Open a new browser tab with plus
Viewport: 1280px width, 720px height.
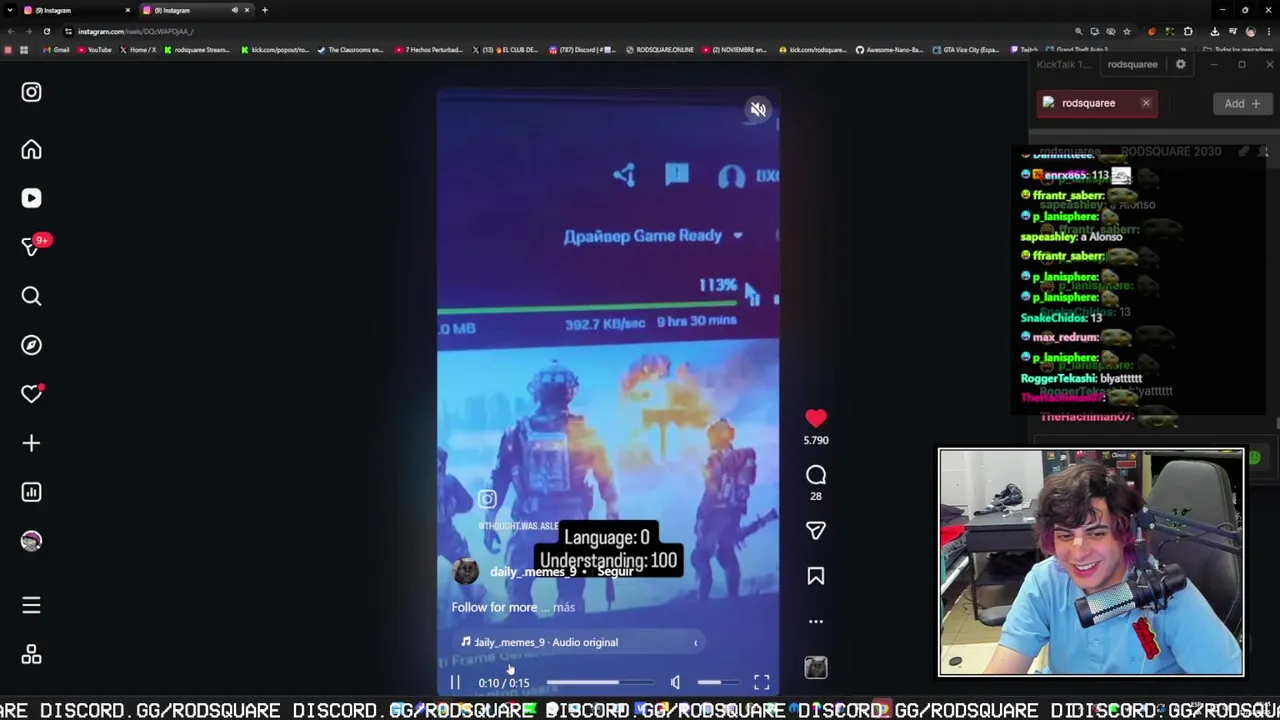click(x=264, y=10)
